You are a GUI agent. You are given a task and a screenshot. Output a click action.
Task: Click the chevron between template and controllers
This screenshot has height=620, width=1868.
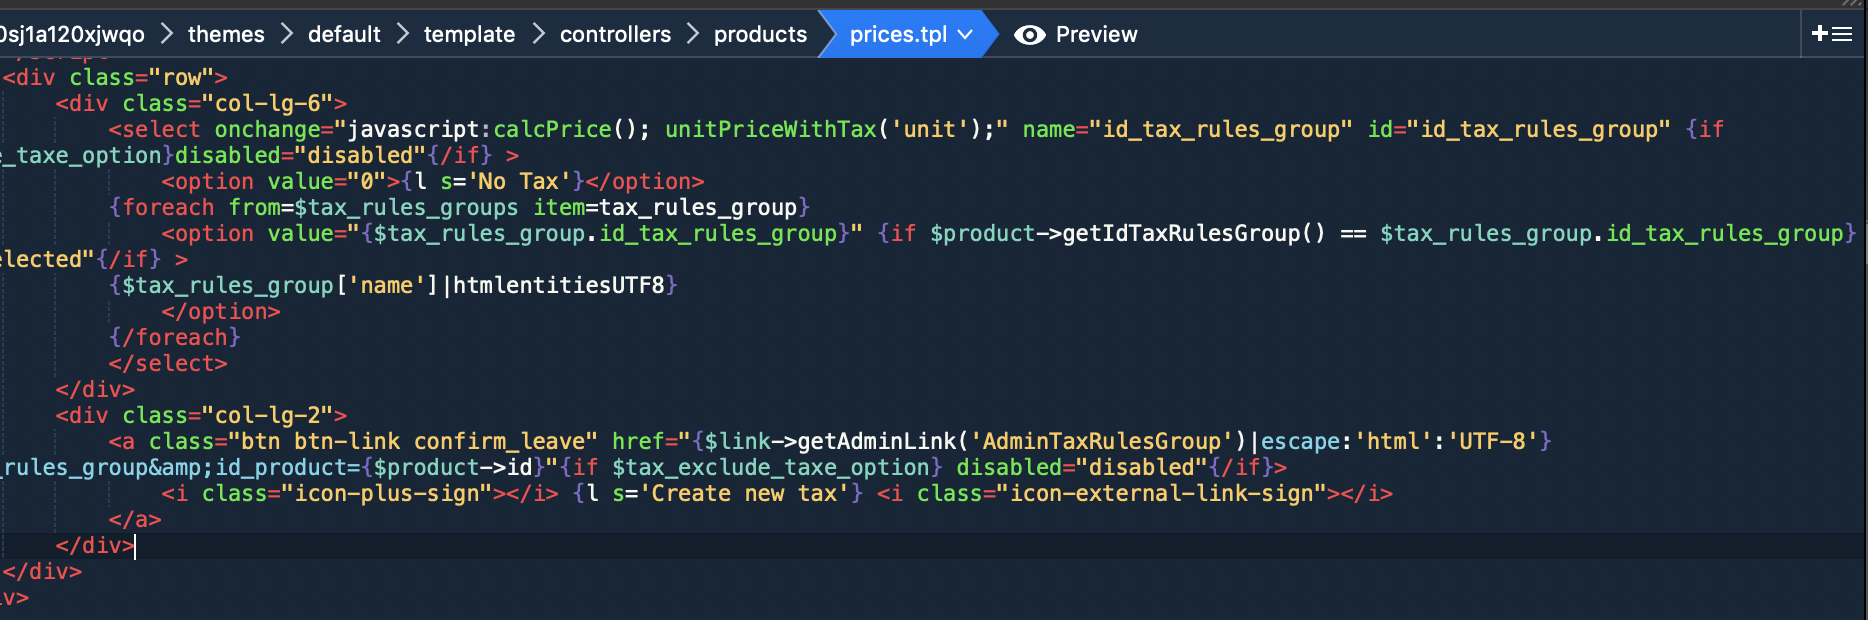(539, 35)
